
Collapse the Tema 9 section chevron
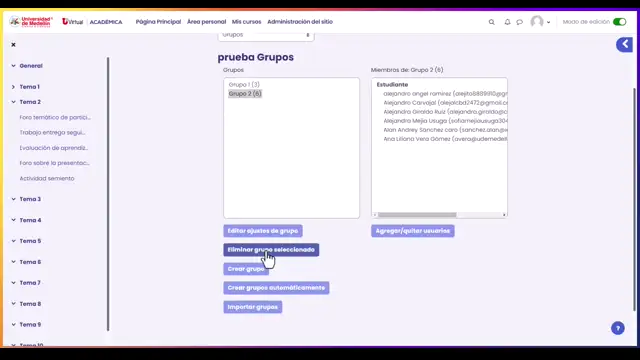[13, 324]
